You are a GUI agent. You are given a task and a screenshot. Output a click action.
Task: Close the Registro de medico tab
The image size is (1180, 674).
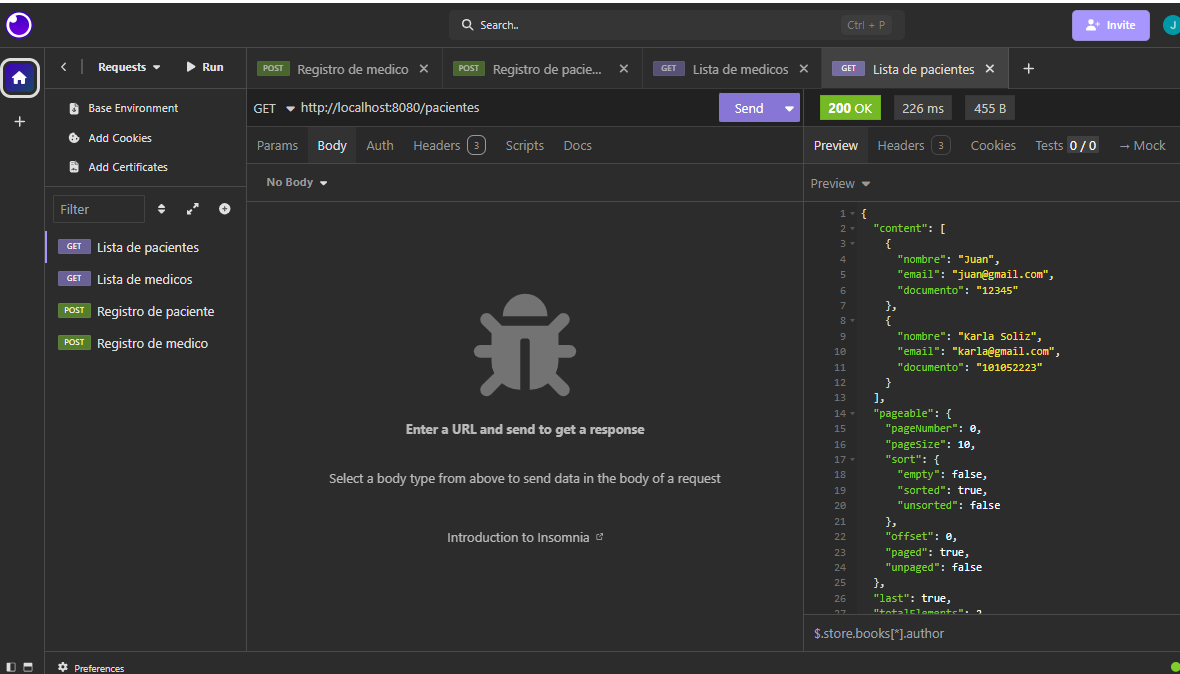coord(424,68)
